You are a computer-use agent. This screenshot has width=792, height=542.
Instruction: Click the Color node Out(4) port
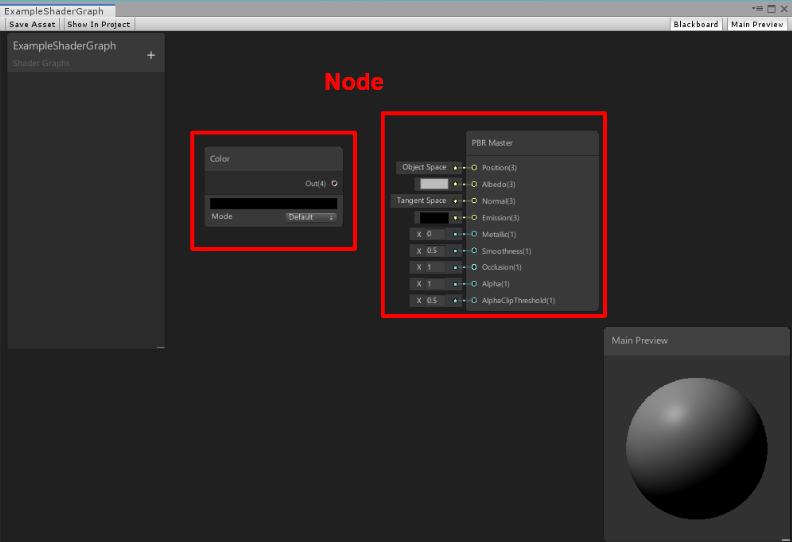pyautogui.click(x=334, y=183)
